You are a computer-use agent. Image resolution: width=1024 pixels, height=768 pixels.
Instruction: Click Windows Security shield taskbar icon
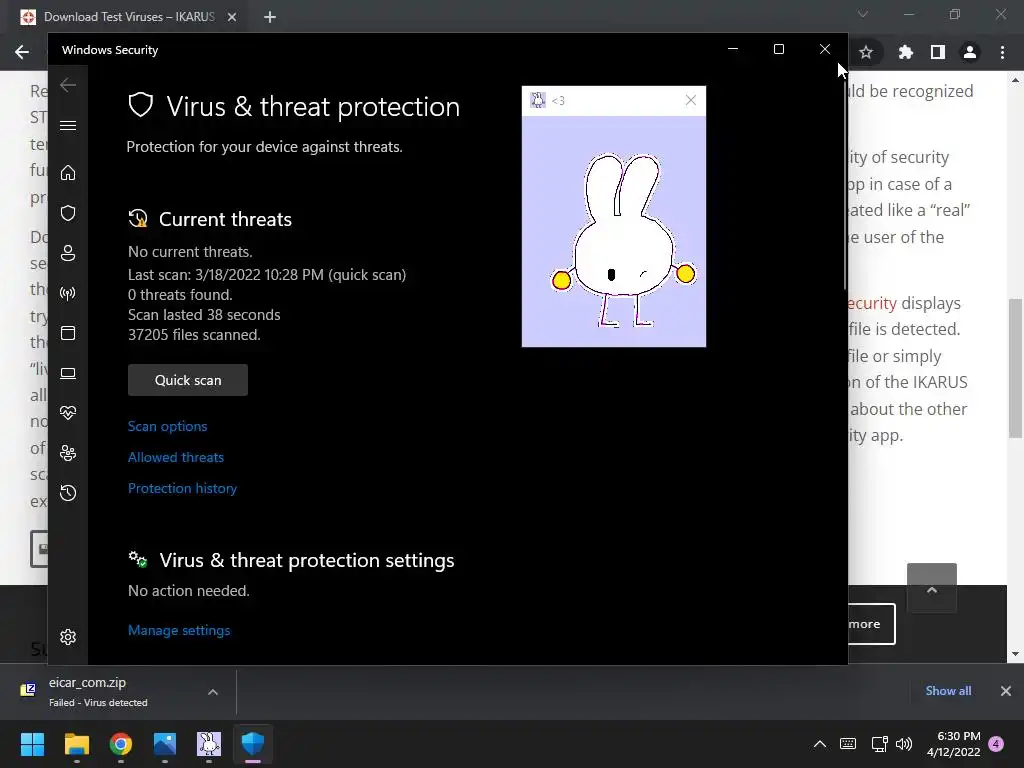(253, 744)
